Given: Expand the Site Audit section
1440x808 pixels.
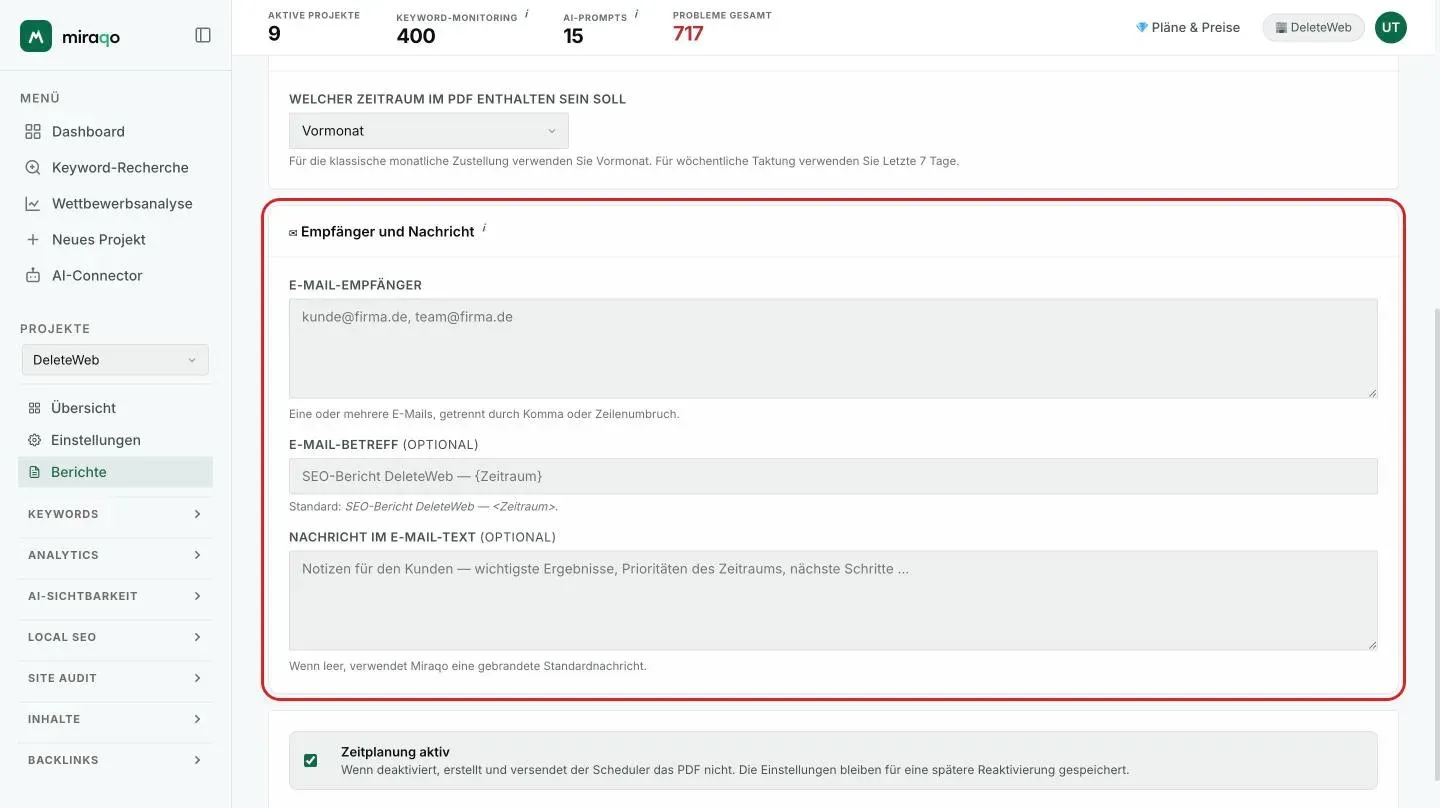Looking at the screenshot, I should [x=115, y=678].
